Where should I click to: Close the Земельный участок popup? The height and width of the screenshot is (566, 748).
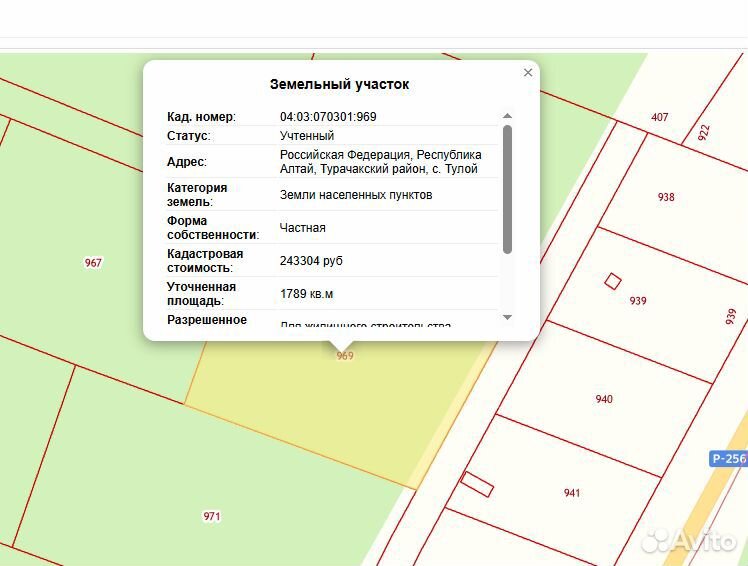coord(528,73)
